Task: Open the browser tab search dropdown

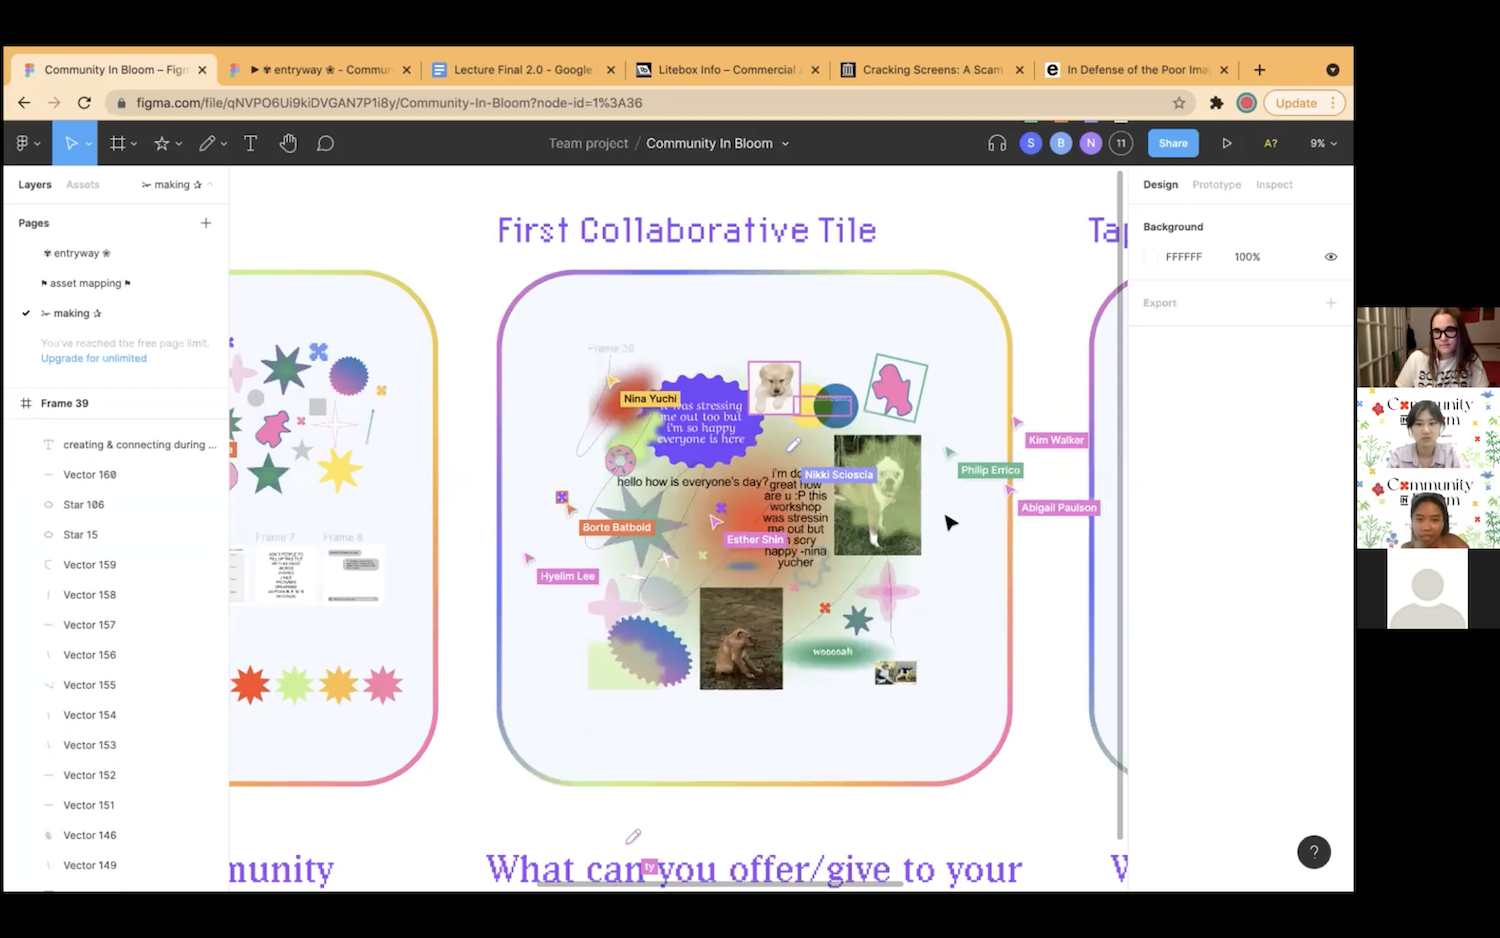Action: pyautogui.click(x=1332, y=70)
